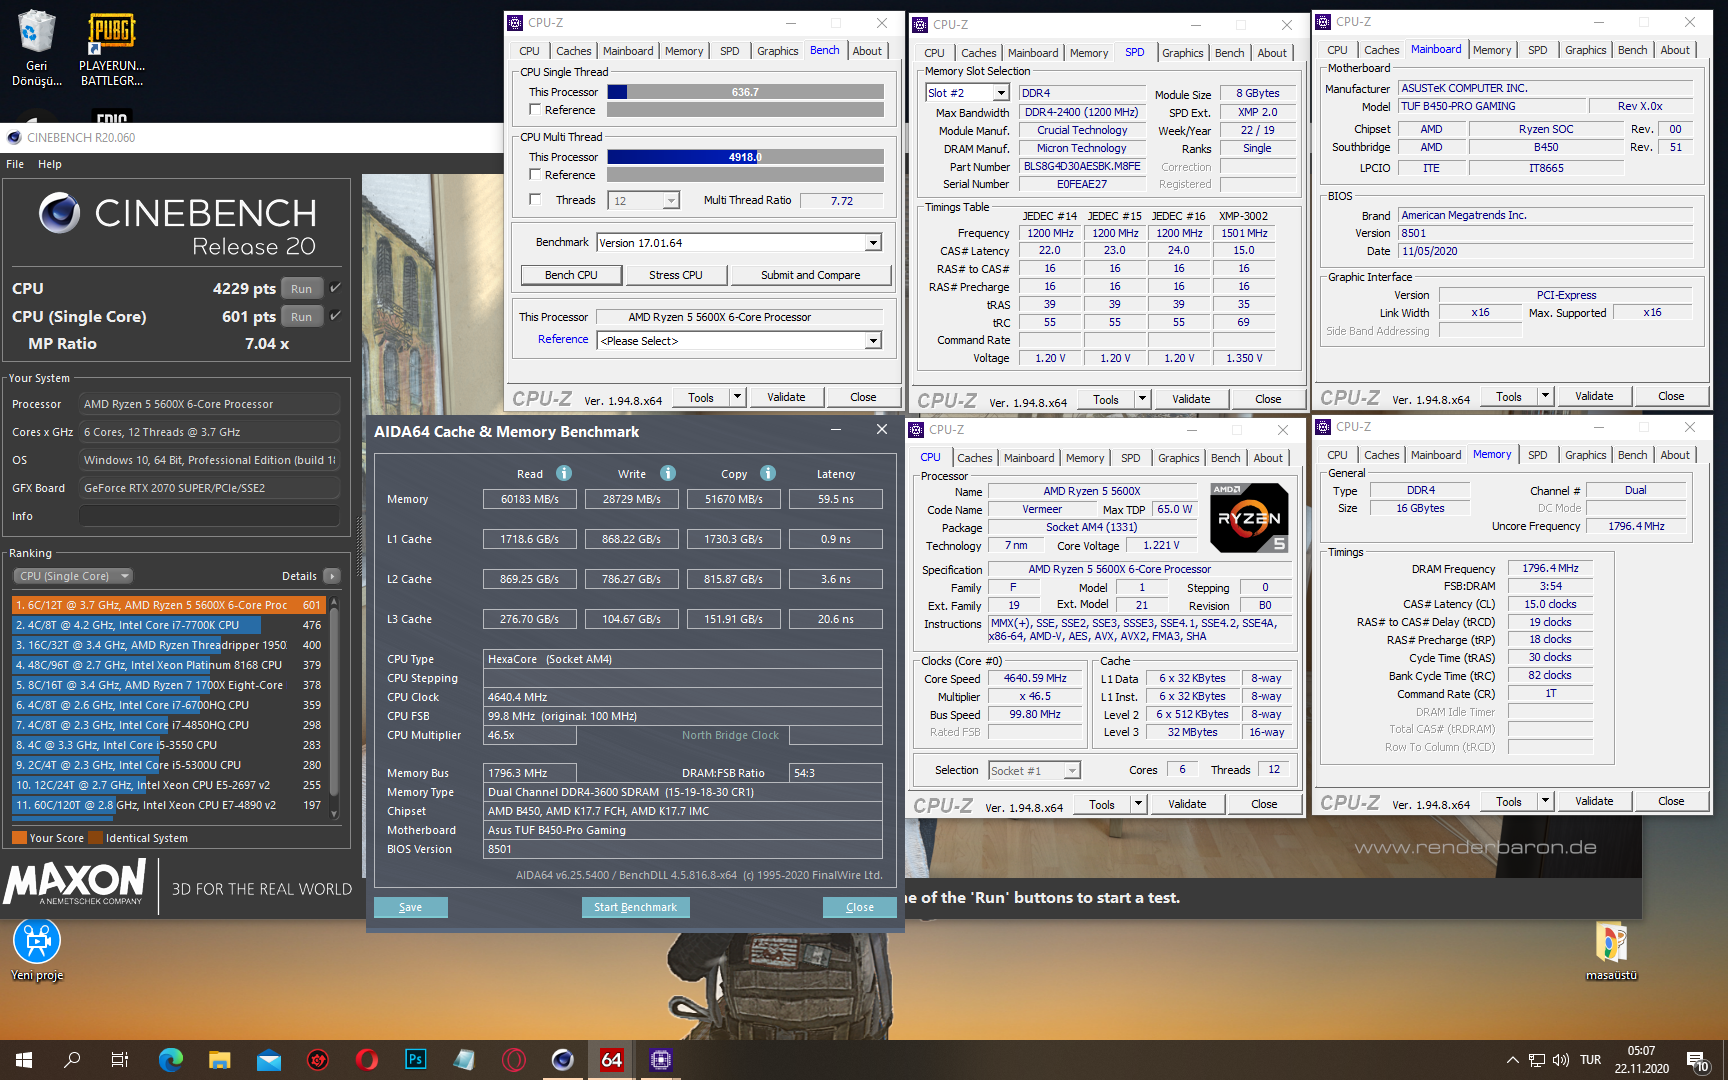This screenshot has height=1080, width=1728.
Task: Enable Reference checkbox under CPU Multi Thread
Action: [x=536, y=175]
